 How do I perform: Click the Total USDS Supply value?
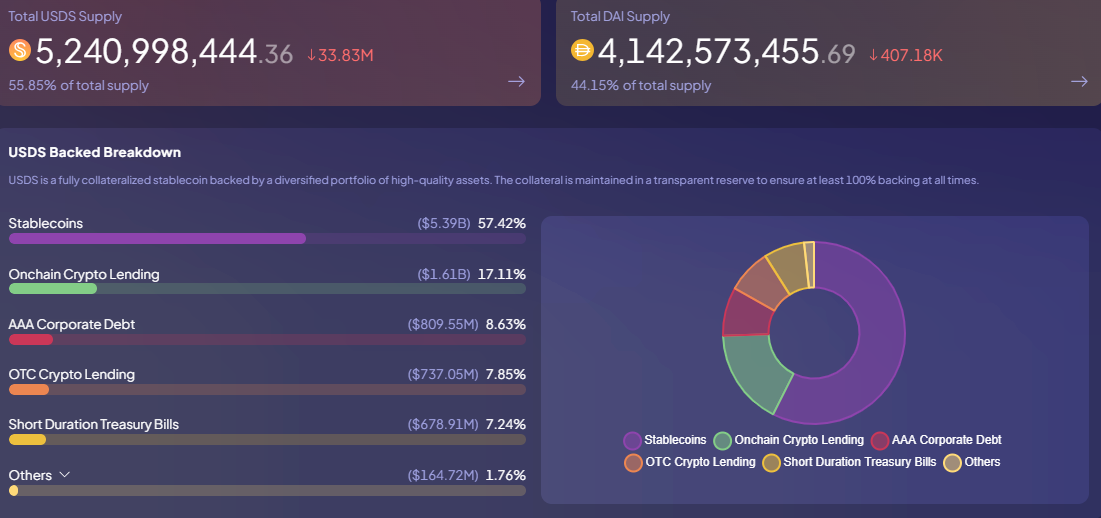[147, 52]
